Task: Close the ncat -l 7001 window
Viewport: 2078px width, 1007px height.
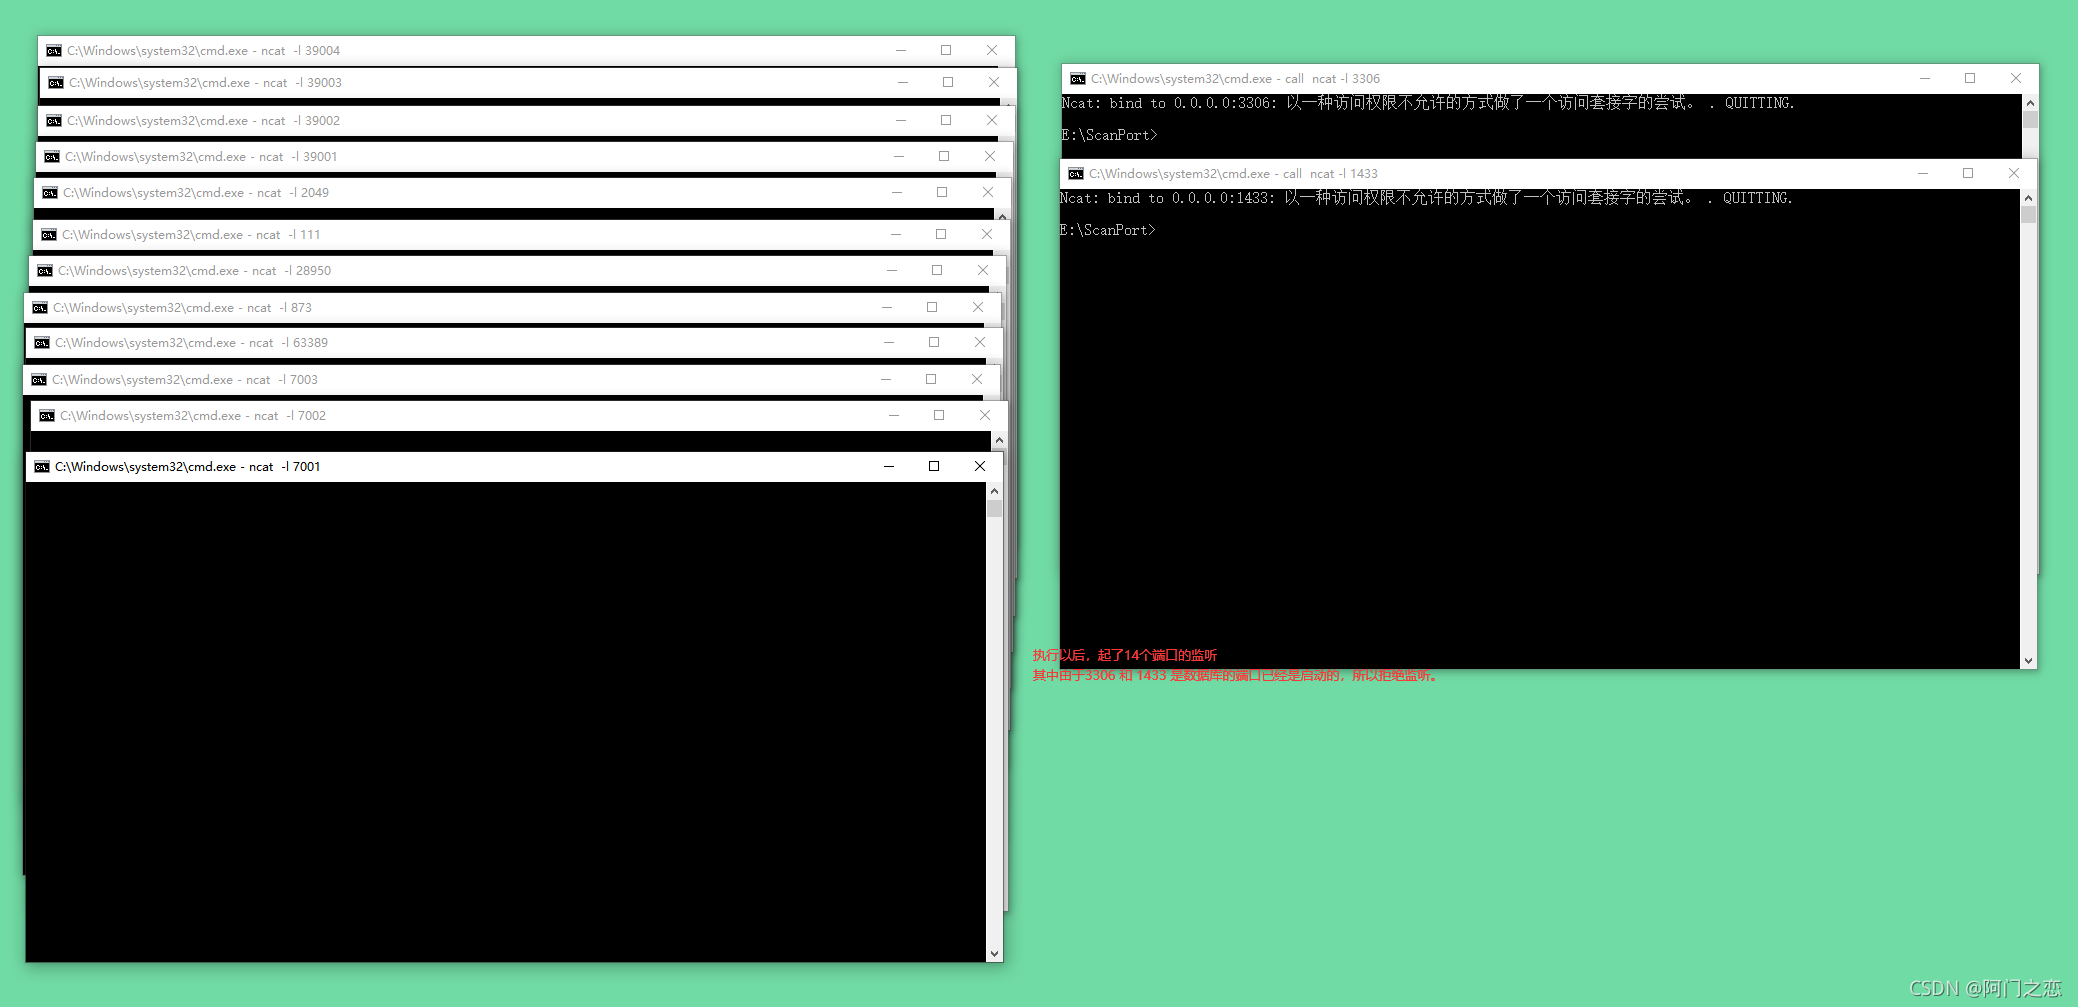Action: pos(980,466)
